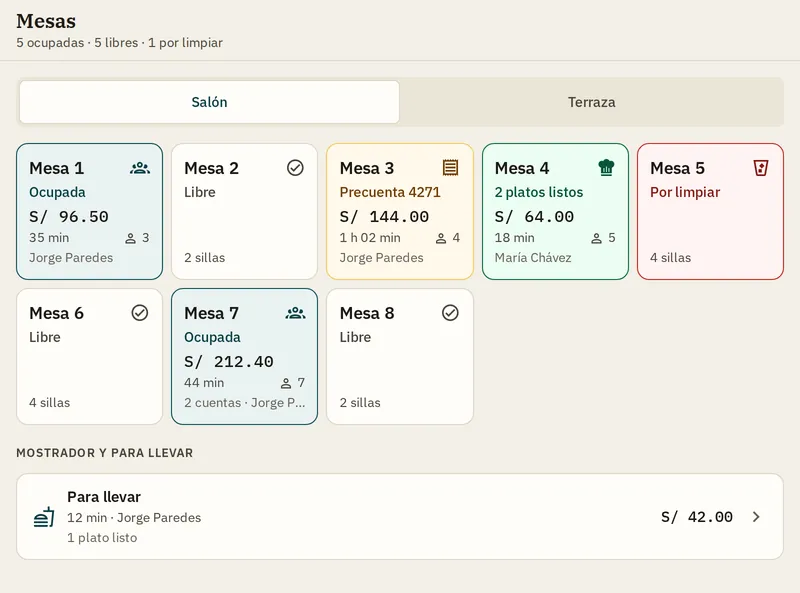
Task: Click the guest count icon on Mesa 3
Action: pyautogui.click(x=441, y=238)
